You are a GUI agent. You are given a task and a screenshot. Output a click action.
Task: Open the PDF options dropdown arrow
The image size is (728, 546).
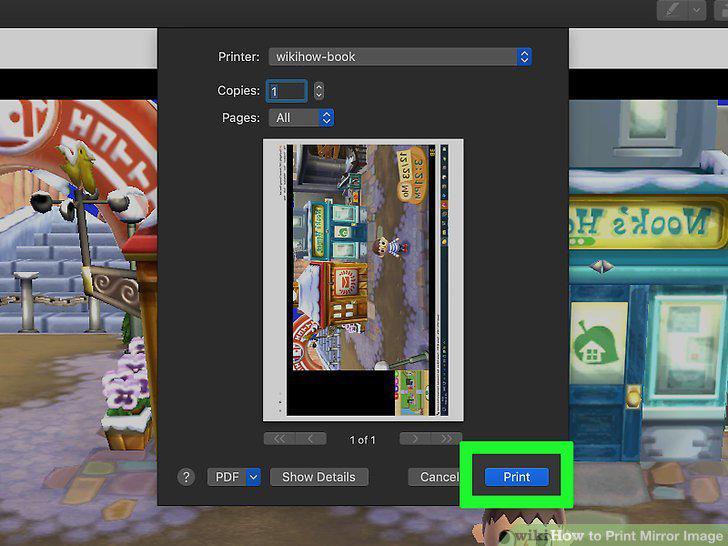[253, 477]
